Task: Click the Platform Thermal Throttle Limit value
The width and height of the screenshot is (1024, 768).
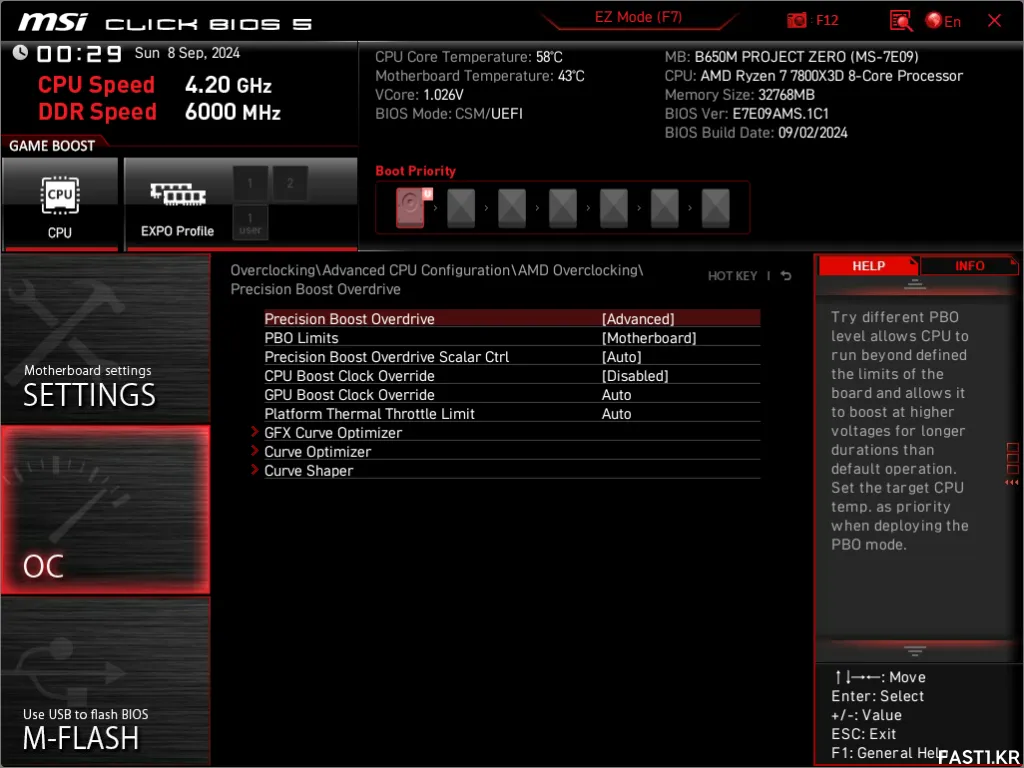Action: 617,414
